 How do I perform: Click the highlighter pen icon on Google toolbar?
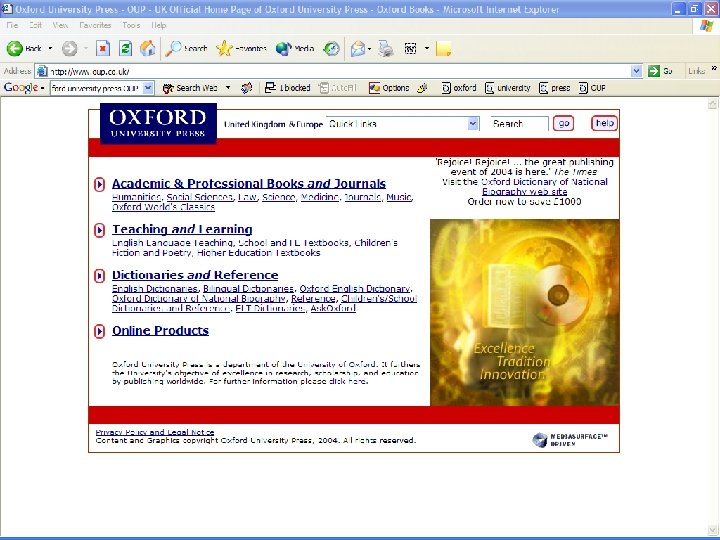422,88
